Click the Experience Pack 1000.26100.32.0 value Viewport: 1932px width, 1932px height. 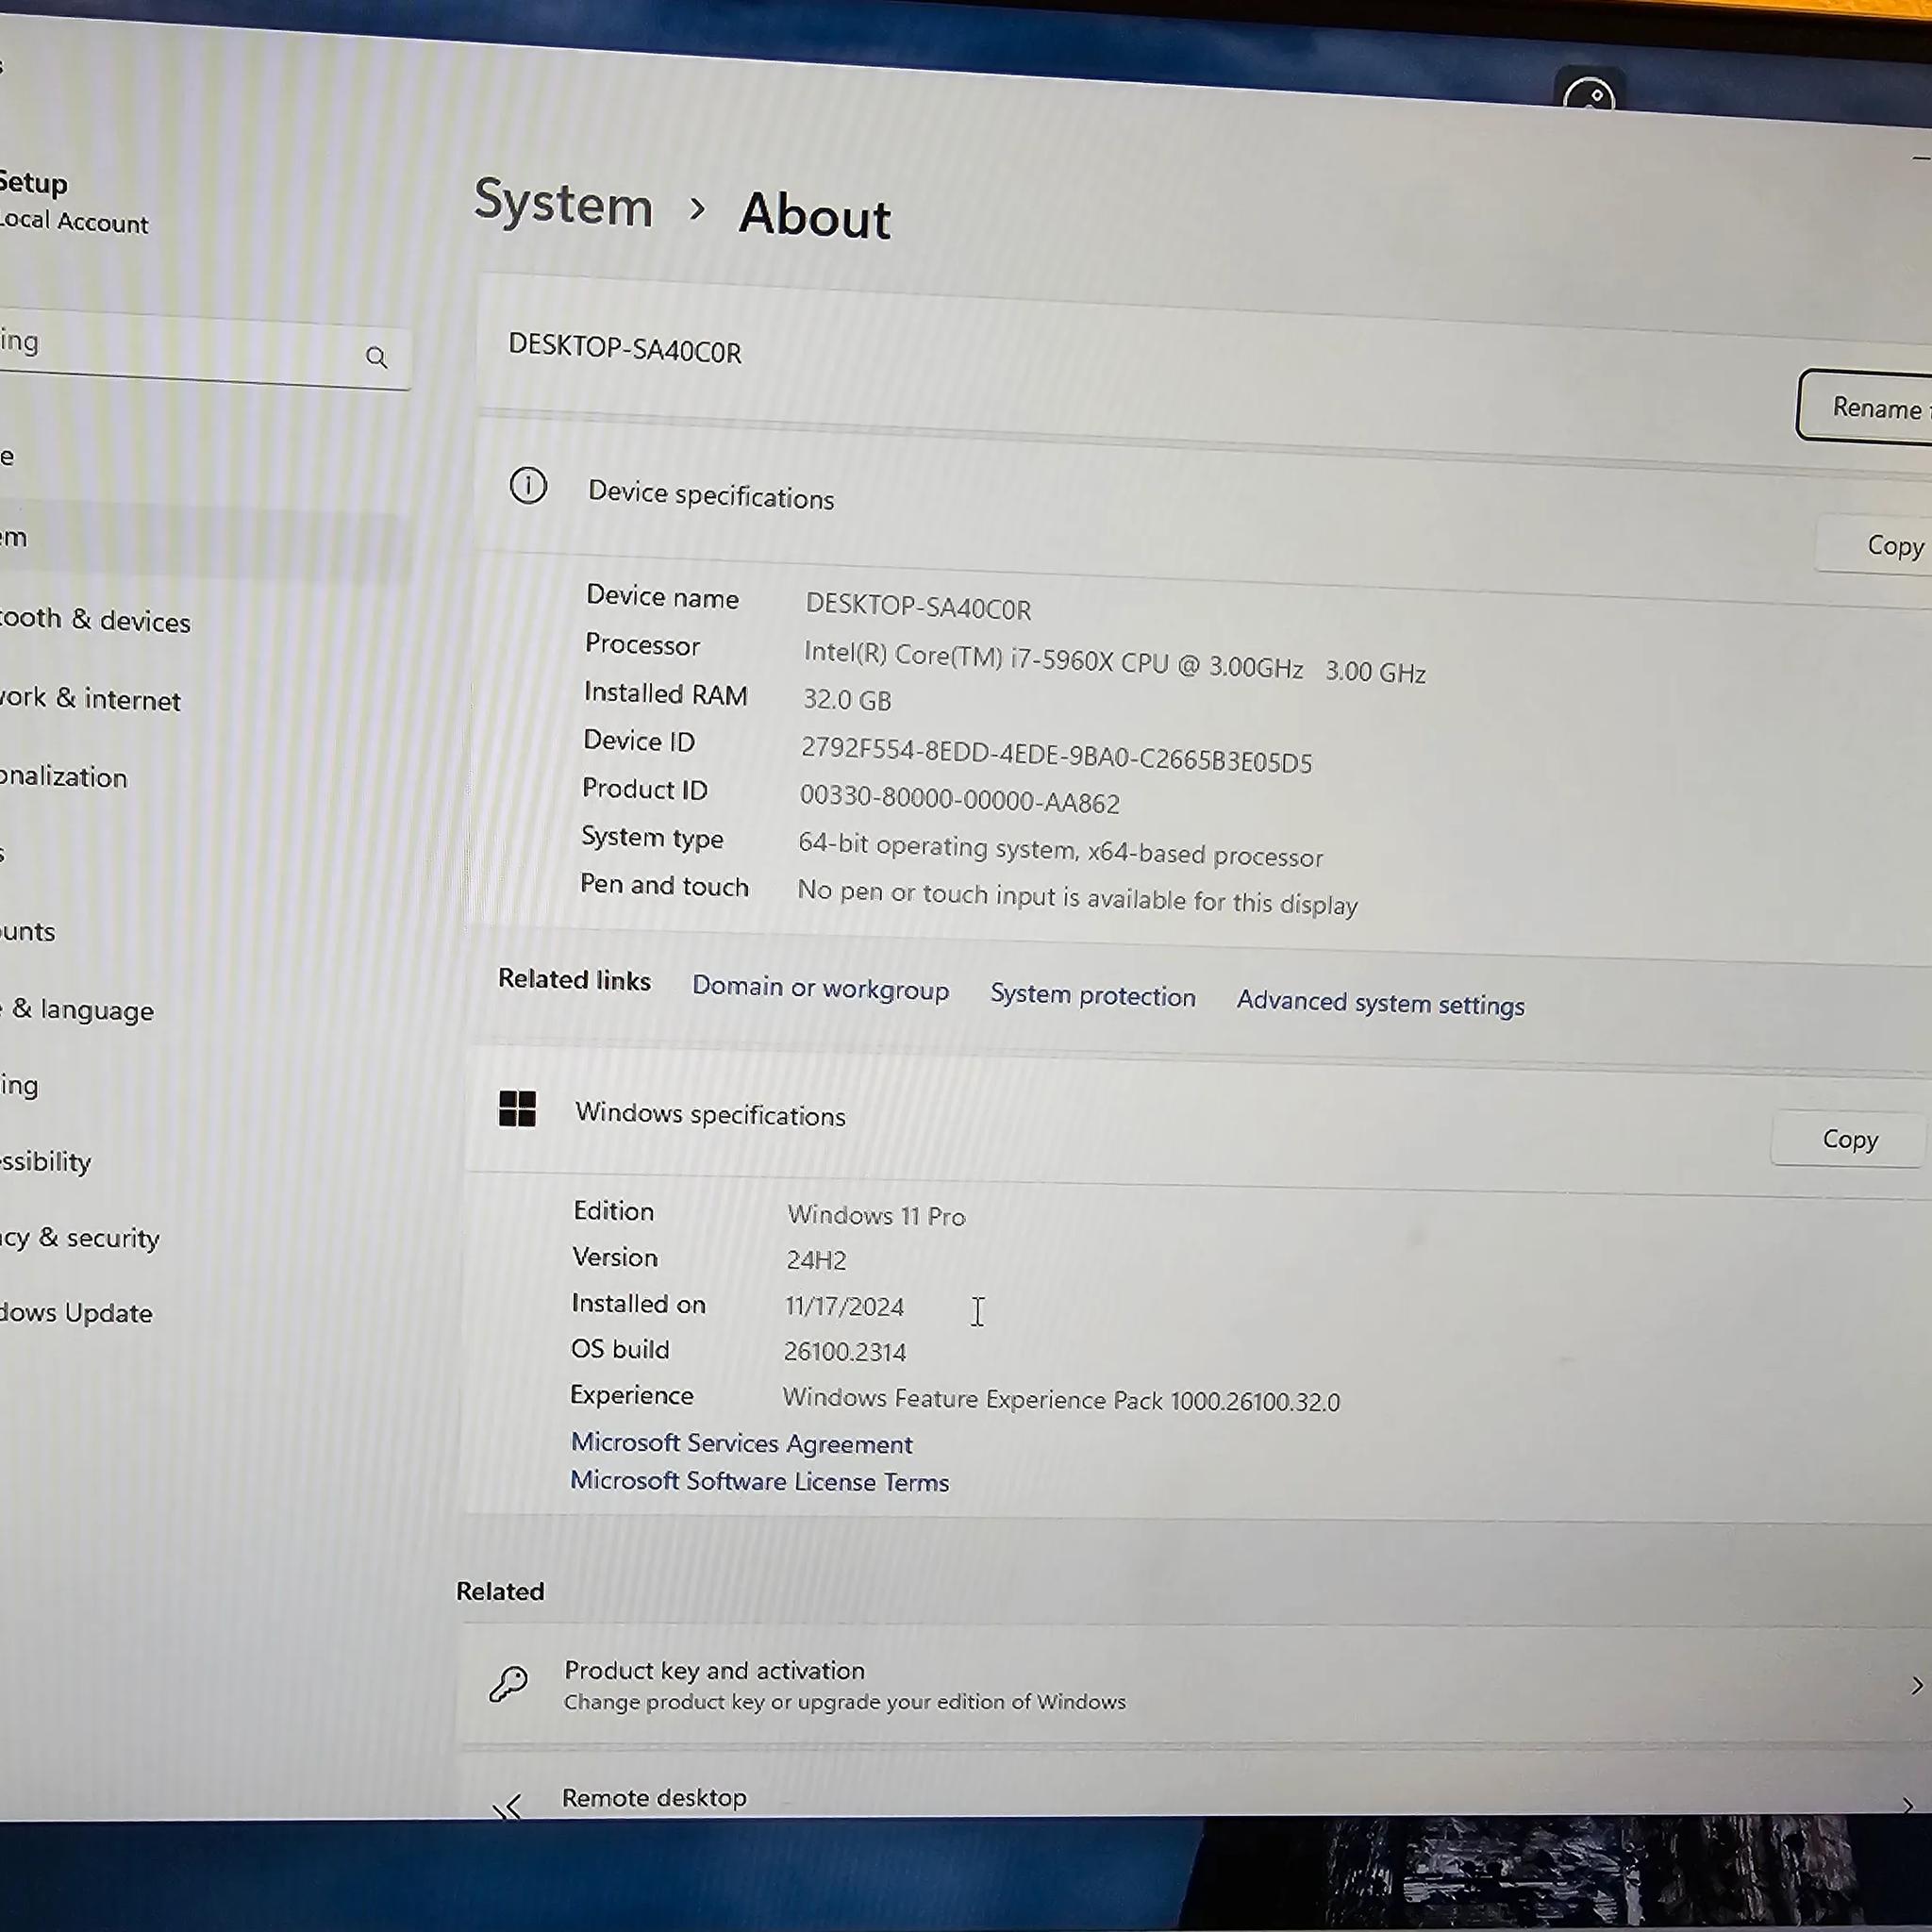[1060, 1399]
